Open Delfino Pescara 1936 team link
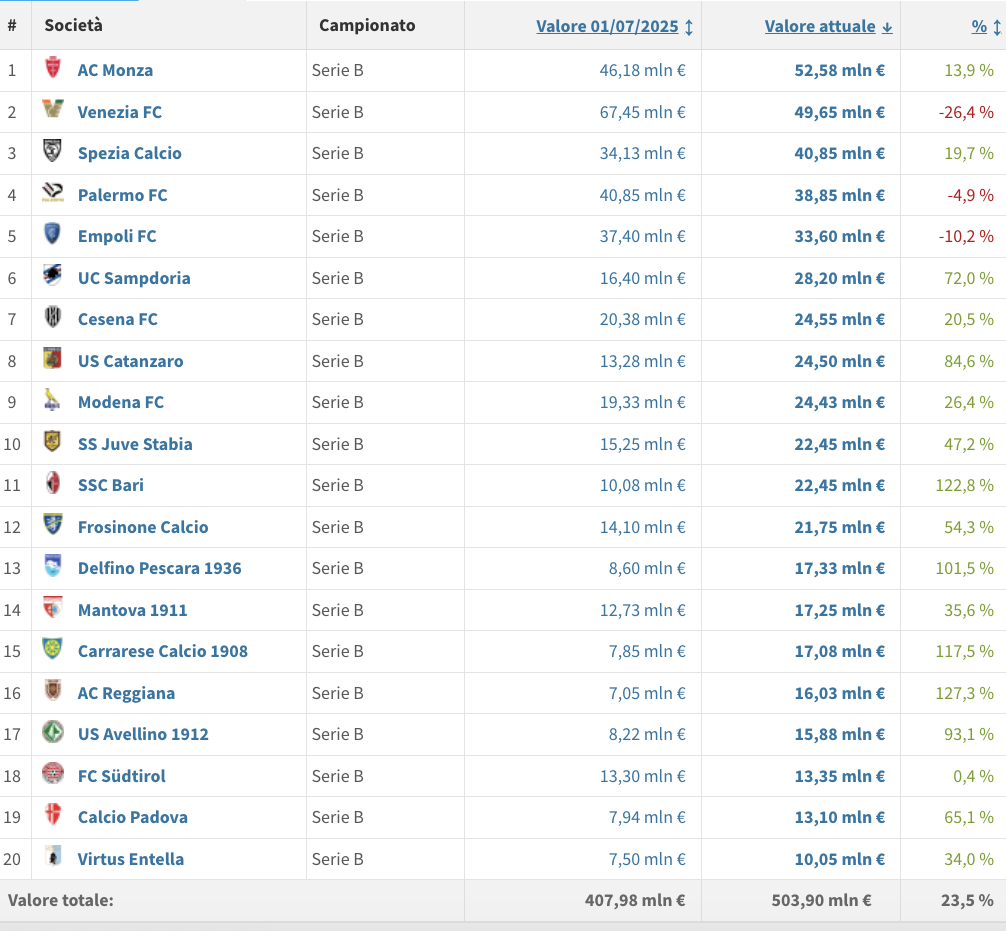Image resolution: width=1006 pixels, height=931 pixels. [159, 568]
